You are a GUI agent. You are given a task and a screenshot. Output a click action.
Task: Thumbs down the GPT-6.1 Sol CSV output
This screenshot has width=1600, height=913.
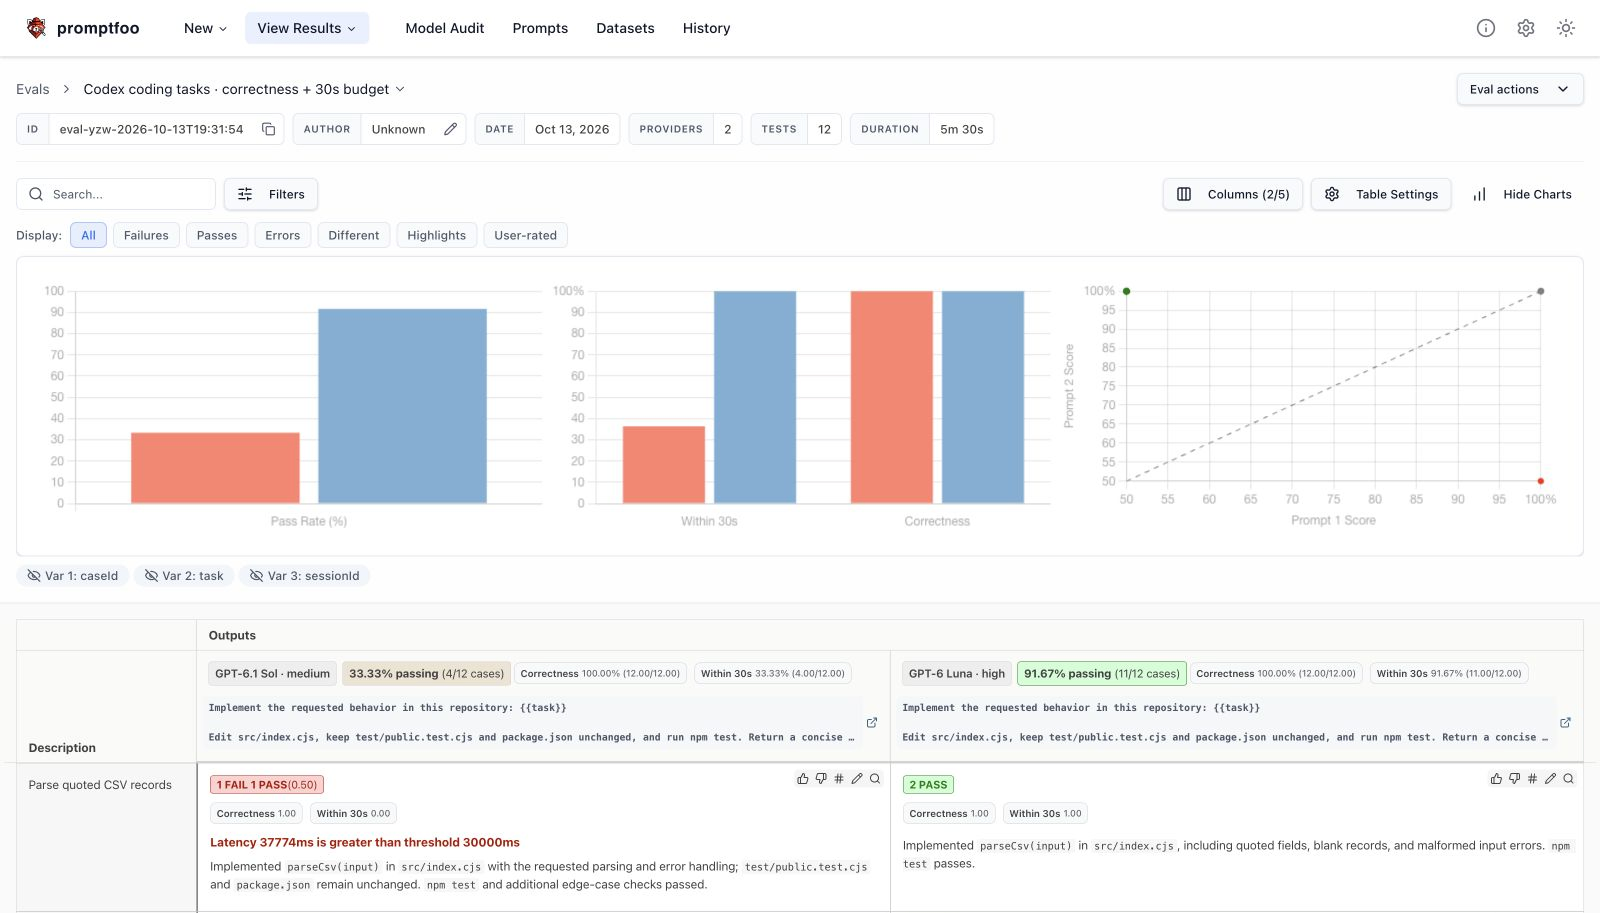click(821, 778)
